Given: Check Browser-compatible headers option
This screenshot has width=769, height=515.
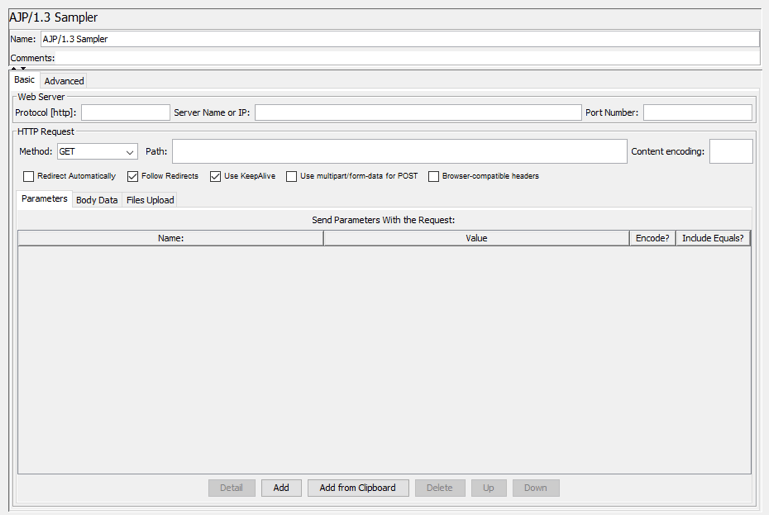Looking at the screenshot, I should tap(434, 176).
